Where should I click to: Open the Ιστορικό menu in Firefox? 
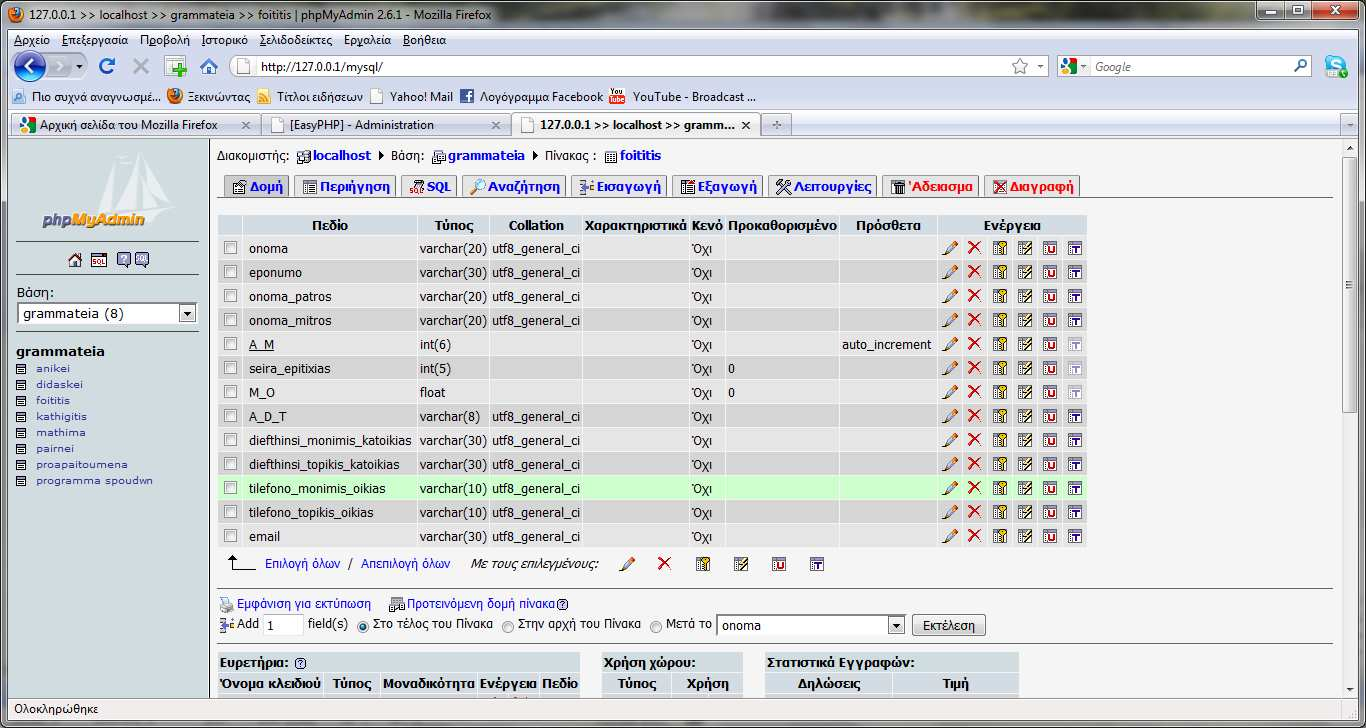pos(224,40)
